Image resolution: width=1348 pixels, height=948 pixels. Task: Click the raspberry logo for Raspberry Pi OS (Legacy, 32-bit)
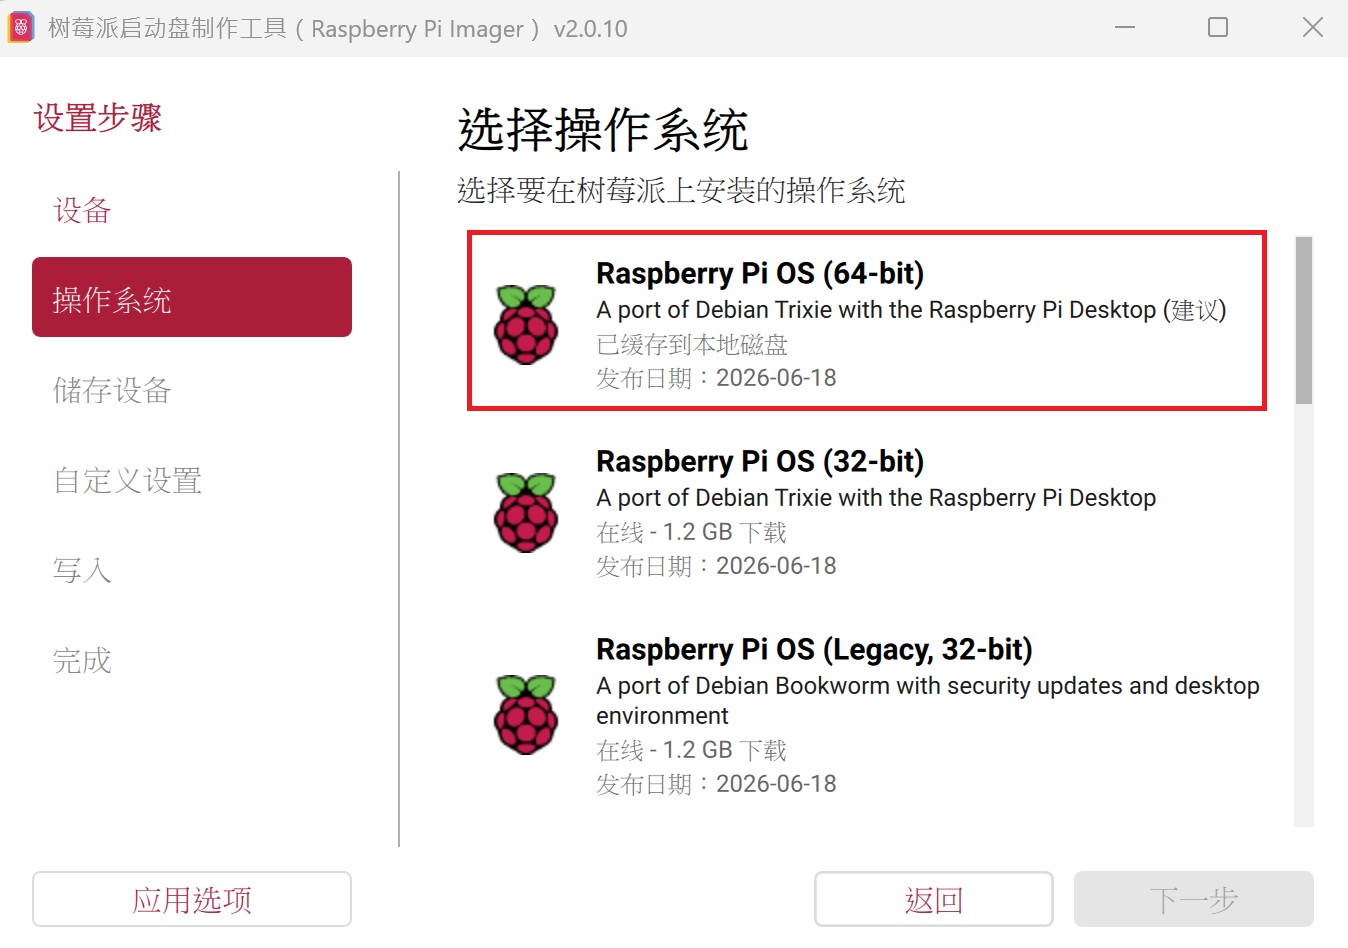526,714
